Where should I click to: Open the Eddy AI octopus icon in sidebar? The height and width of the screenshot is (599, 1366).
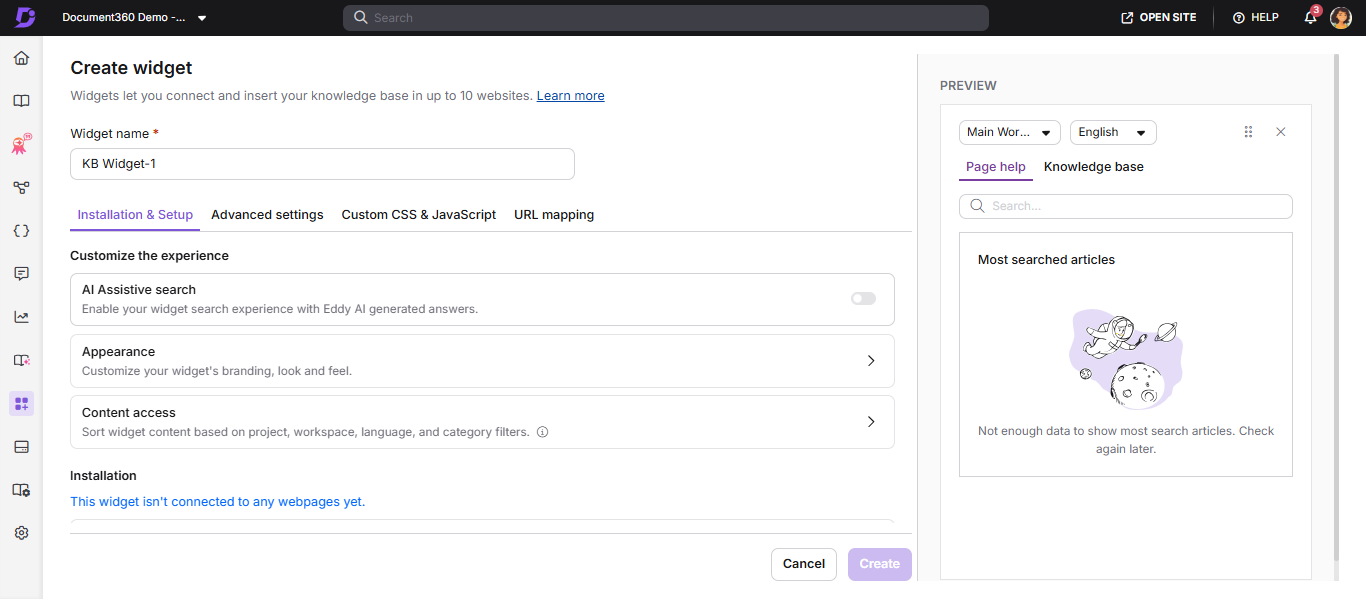pos(21,145)
